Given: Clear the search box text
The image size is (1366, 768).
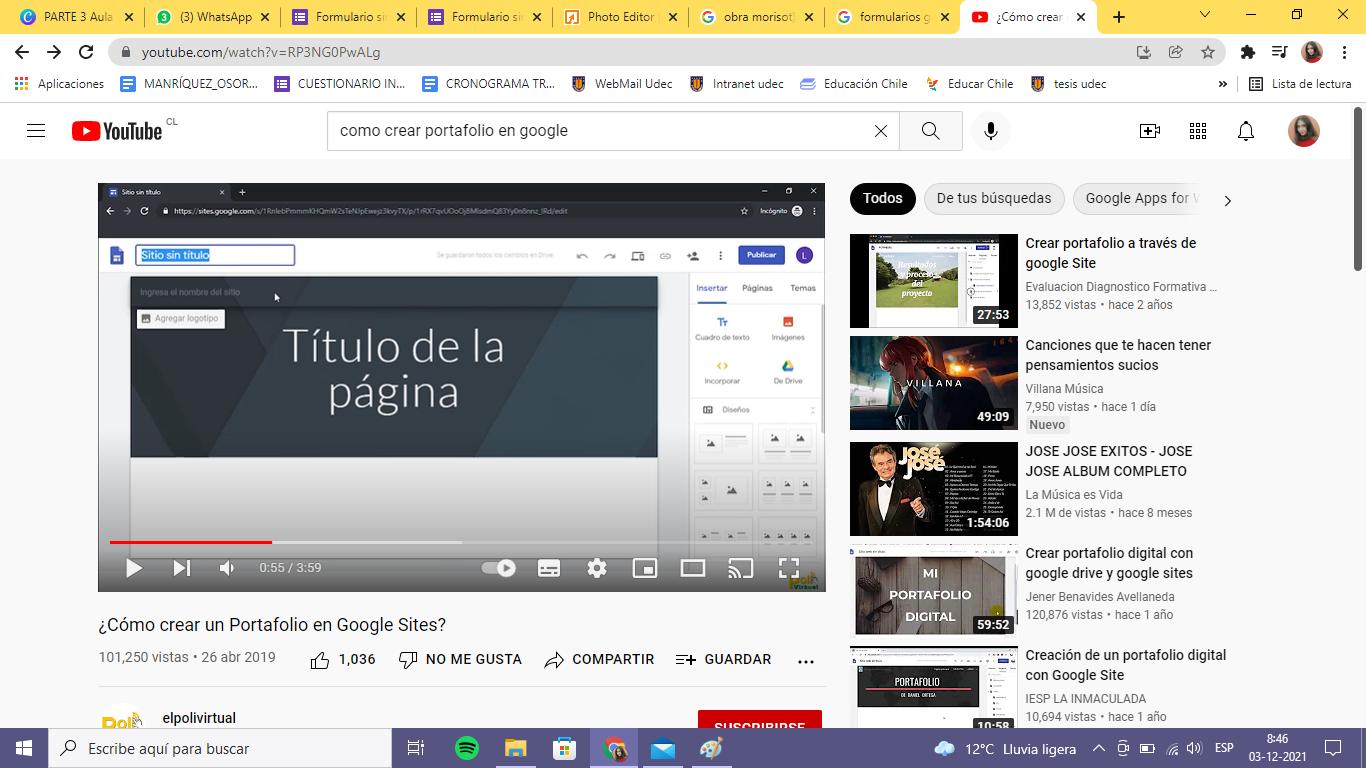Looking at the screenshot, I should tap(880, 131).
